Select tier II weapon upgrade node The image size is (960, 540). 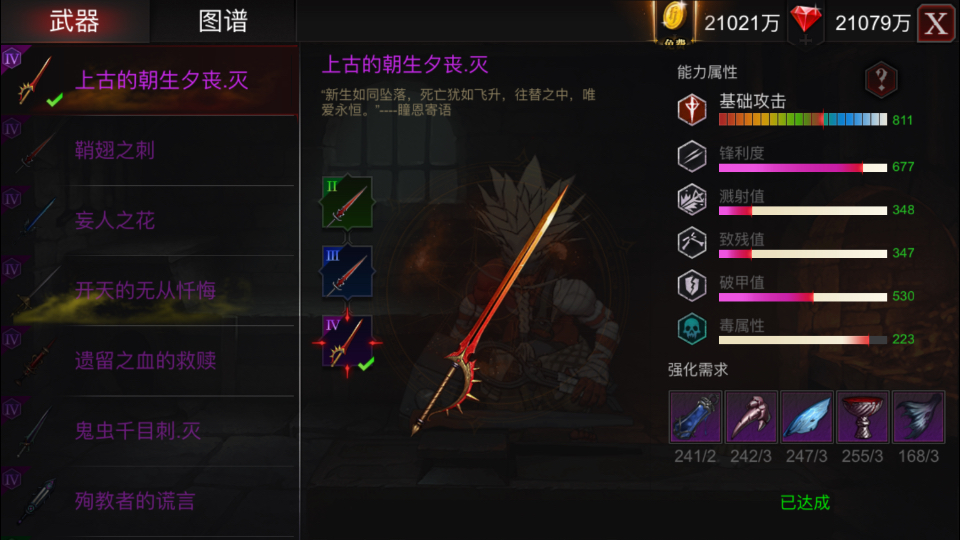click(347, 203)
